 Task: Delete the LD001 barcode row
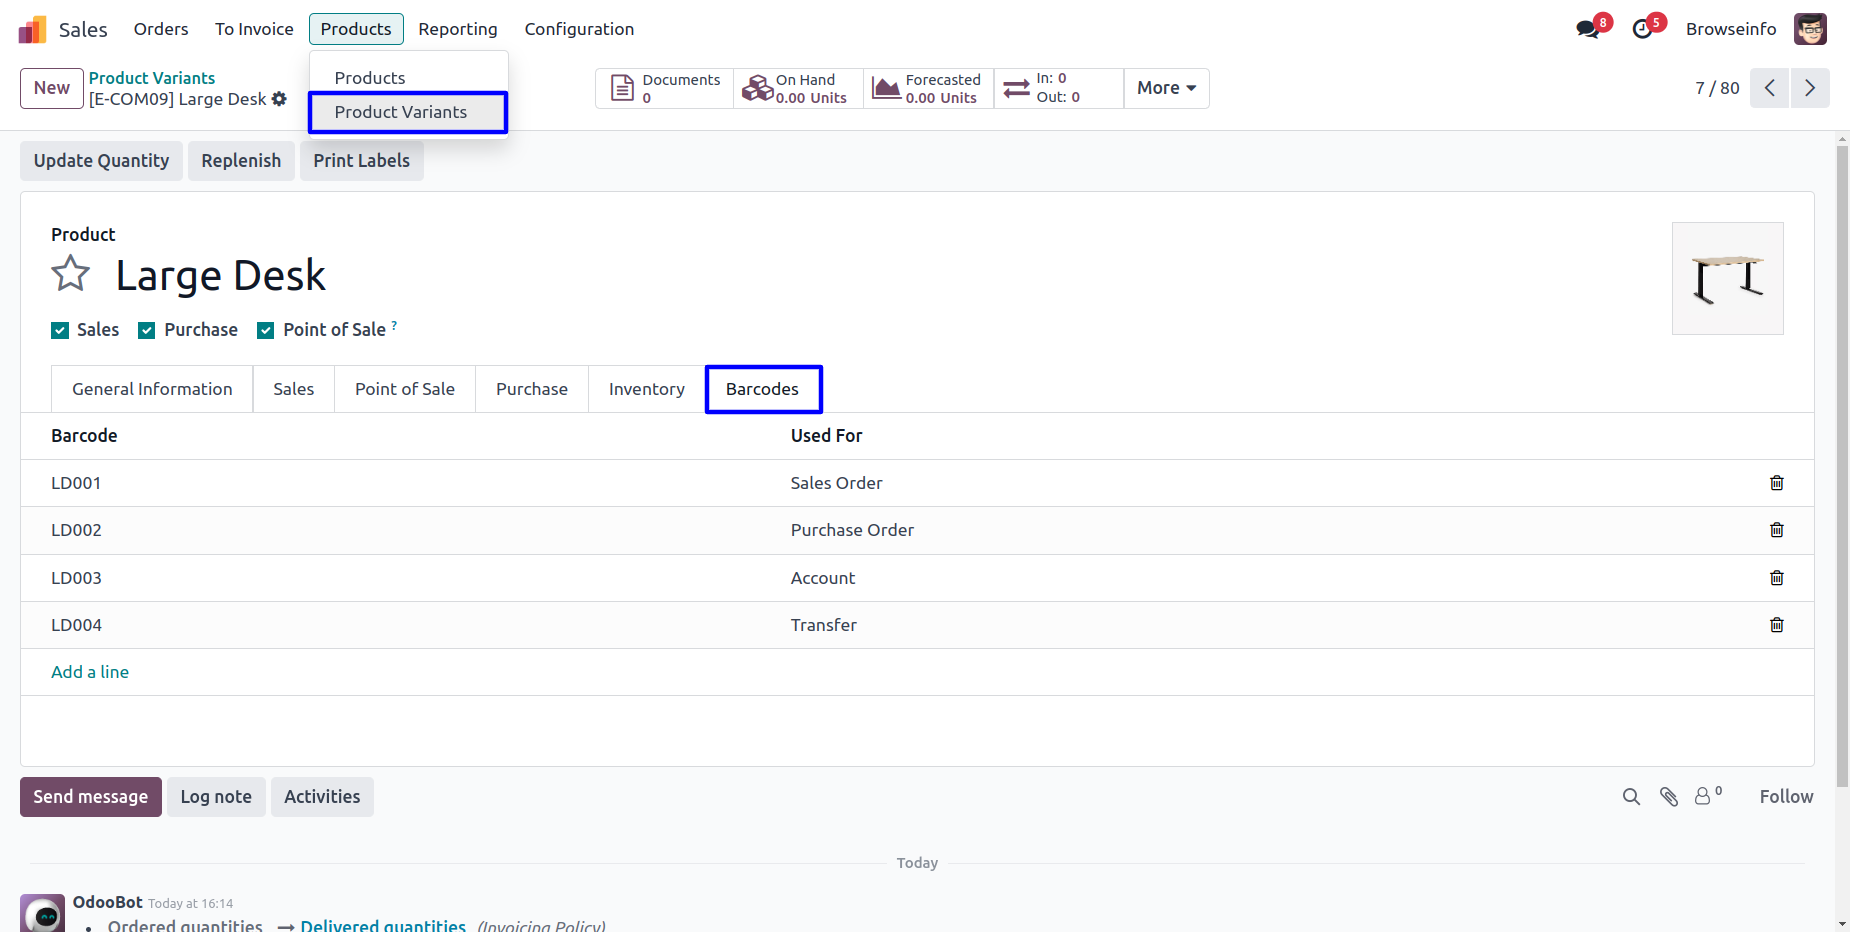(1776, 483)
